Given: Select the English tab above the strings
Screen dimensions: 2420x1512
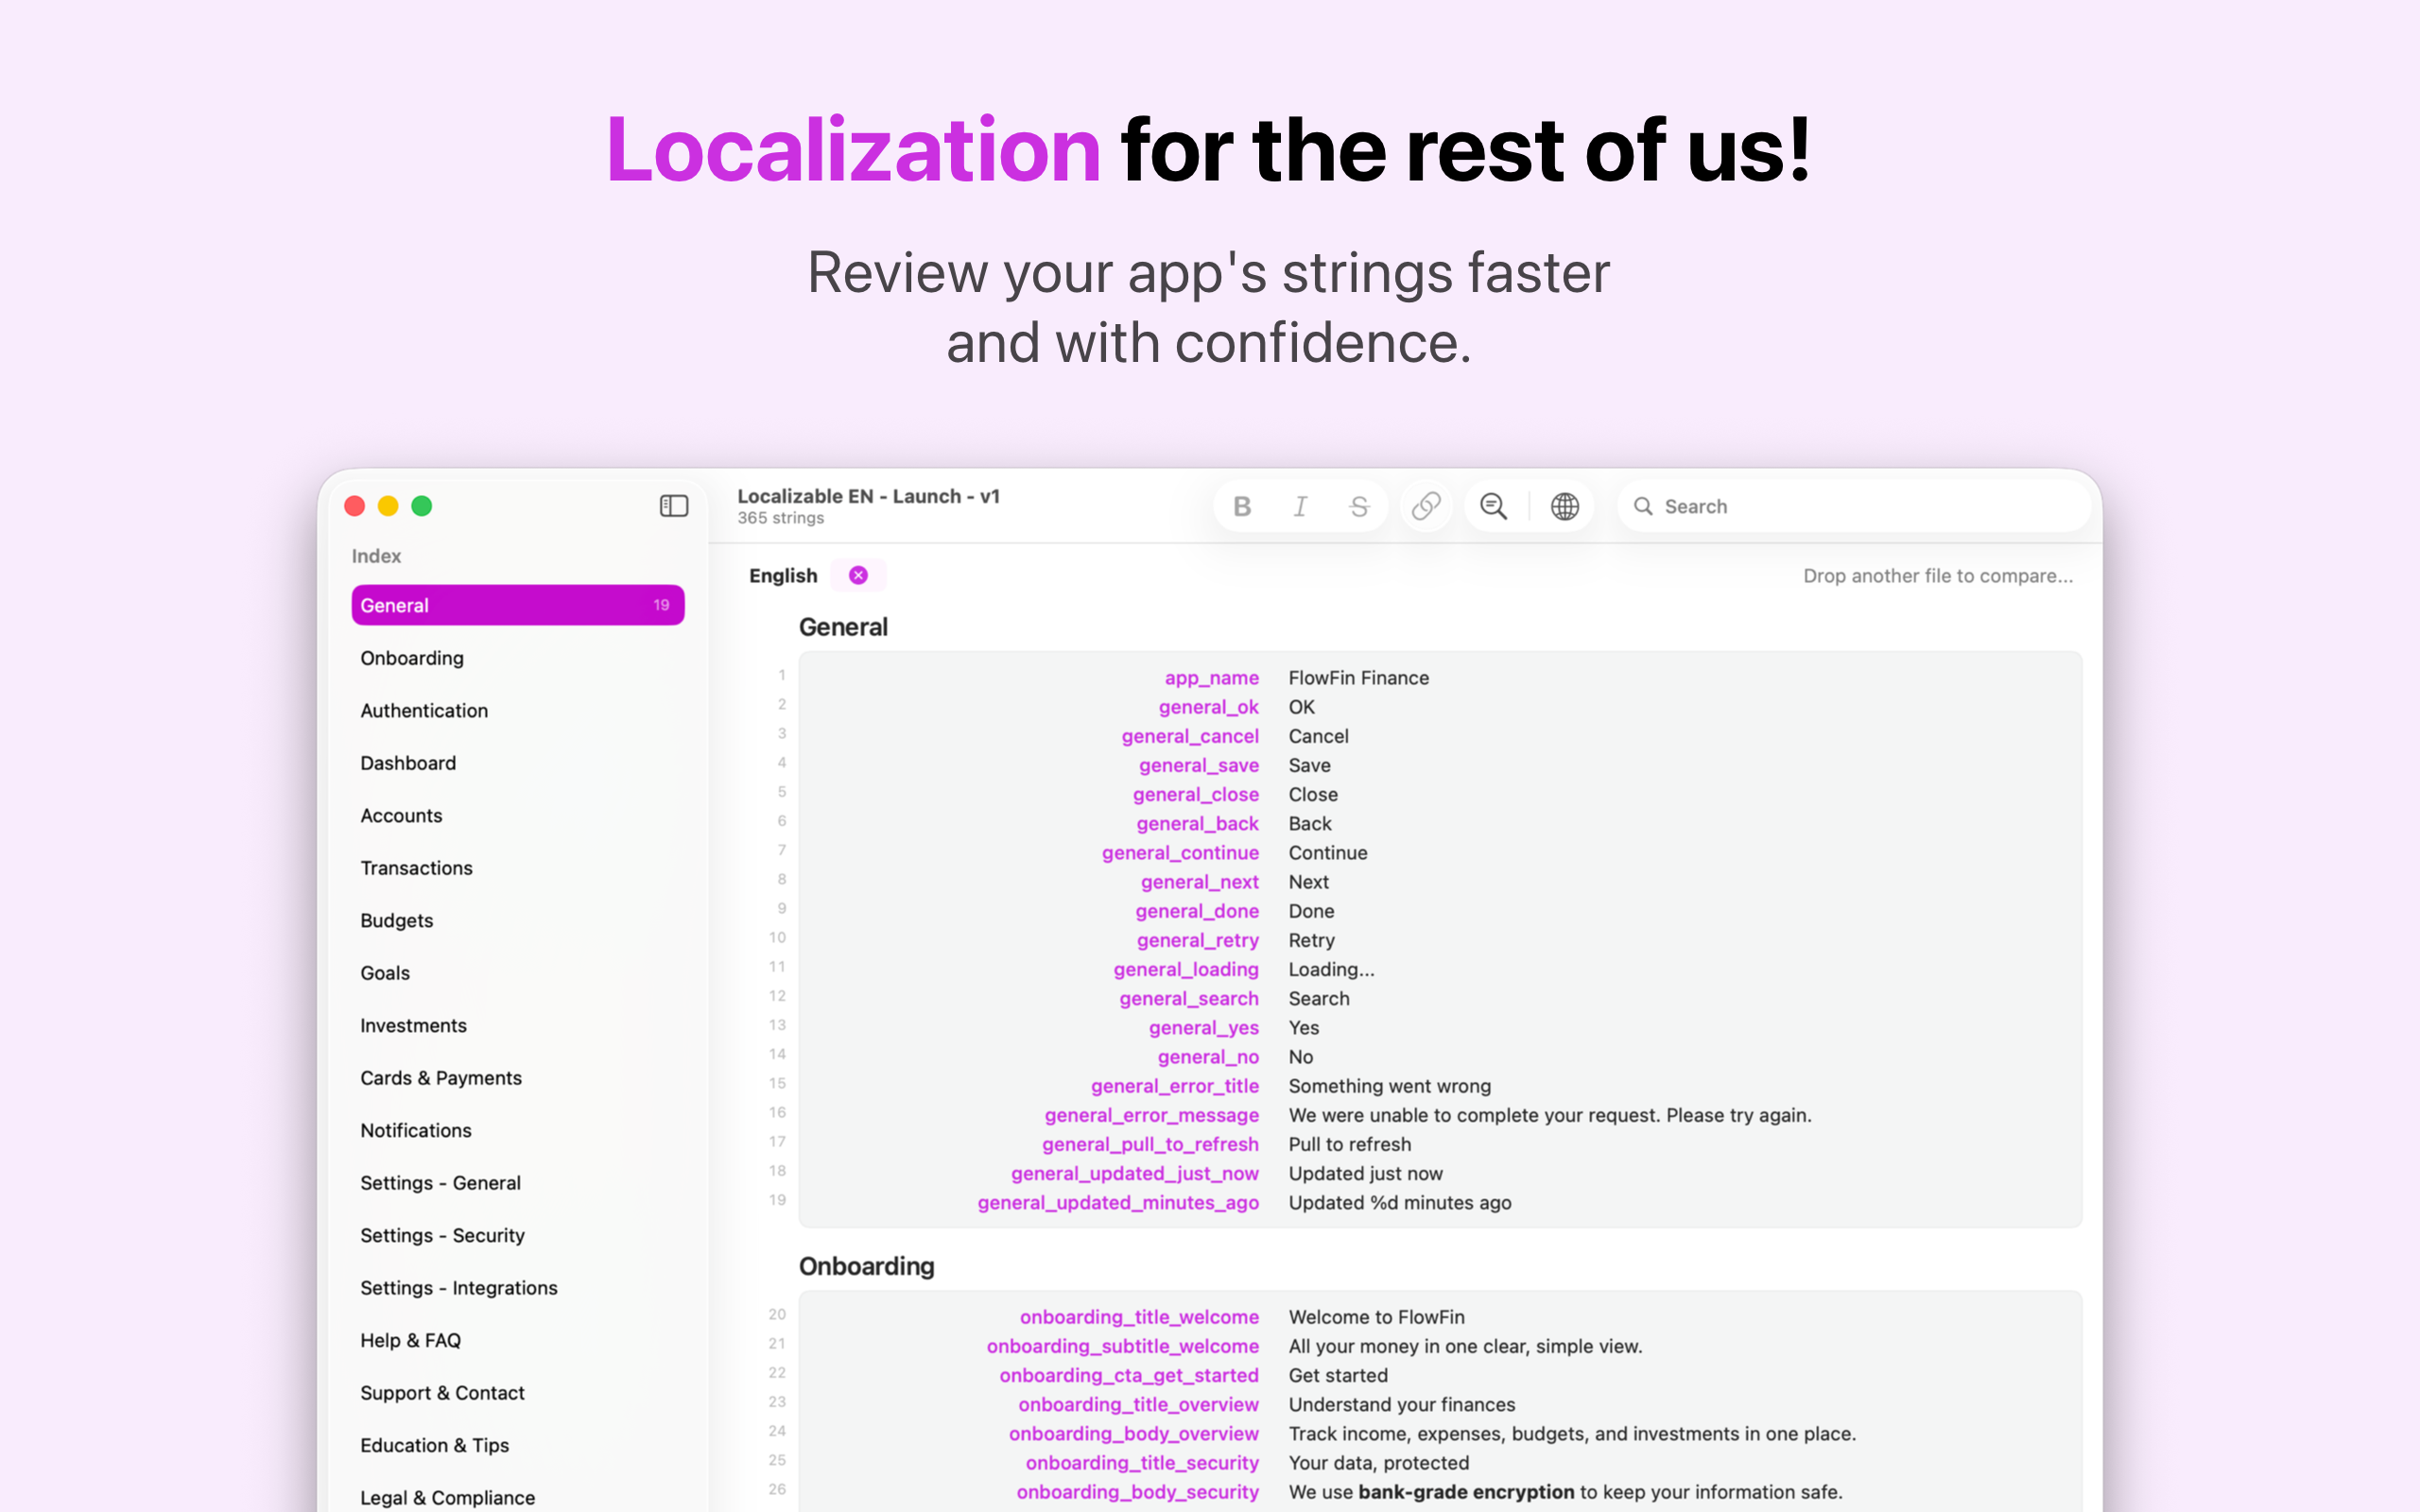Looking at the screenshot, I should click(x=783, y=575).
